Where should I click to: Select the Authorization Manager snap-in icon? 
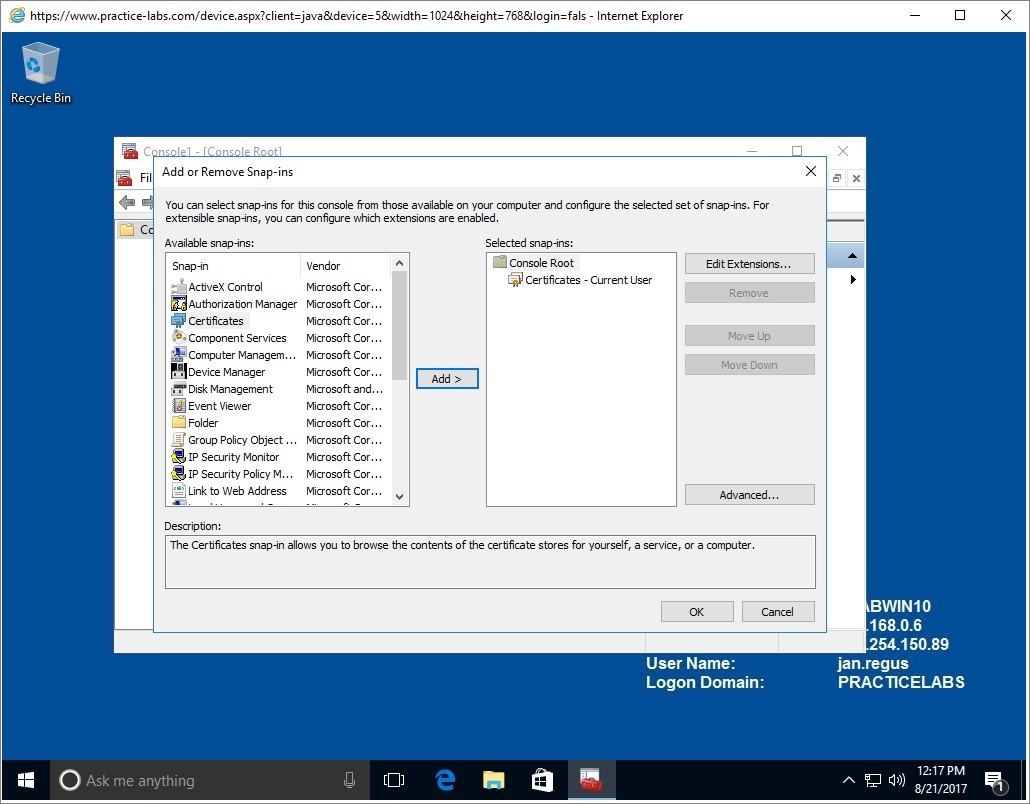pyautogui.click(x=178, y=304)
